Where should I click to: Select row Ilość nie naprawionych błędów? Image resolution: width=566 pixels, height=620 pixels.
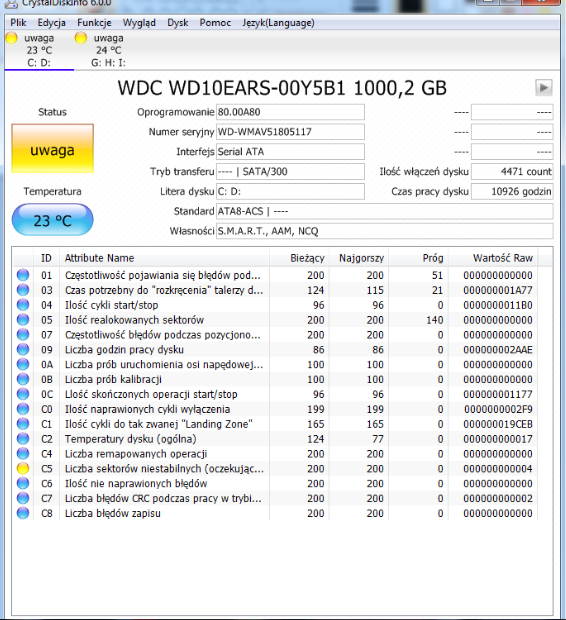(x=275, y=484)
